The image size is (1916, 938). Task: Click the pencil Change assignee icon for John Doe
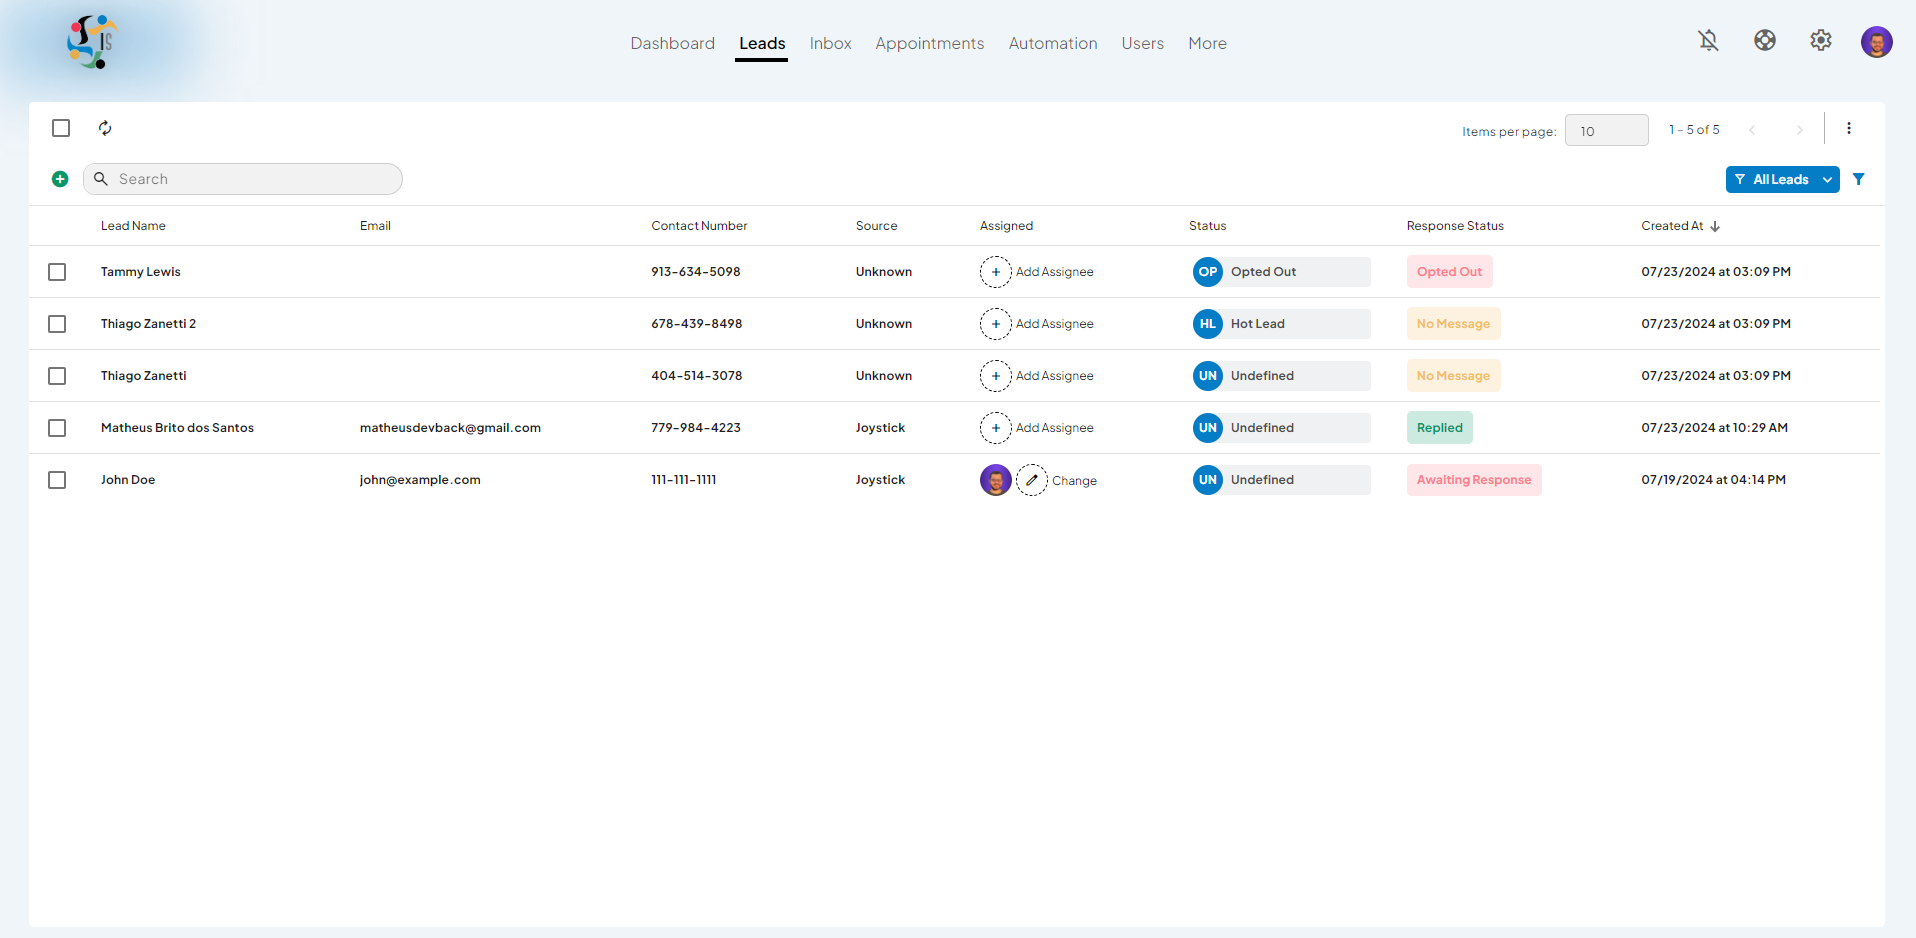click(x=1031, y=480)
